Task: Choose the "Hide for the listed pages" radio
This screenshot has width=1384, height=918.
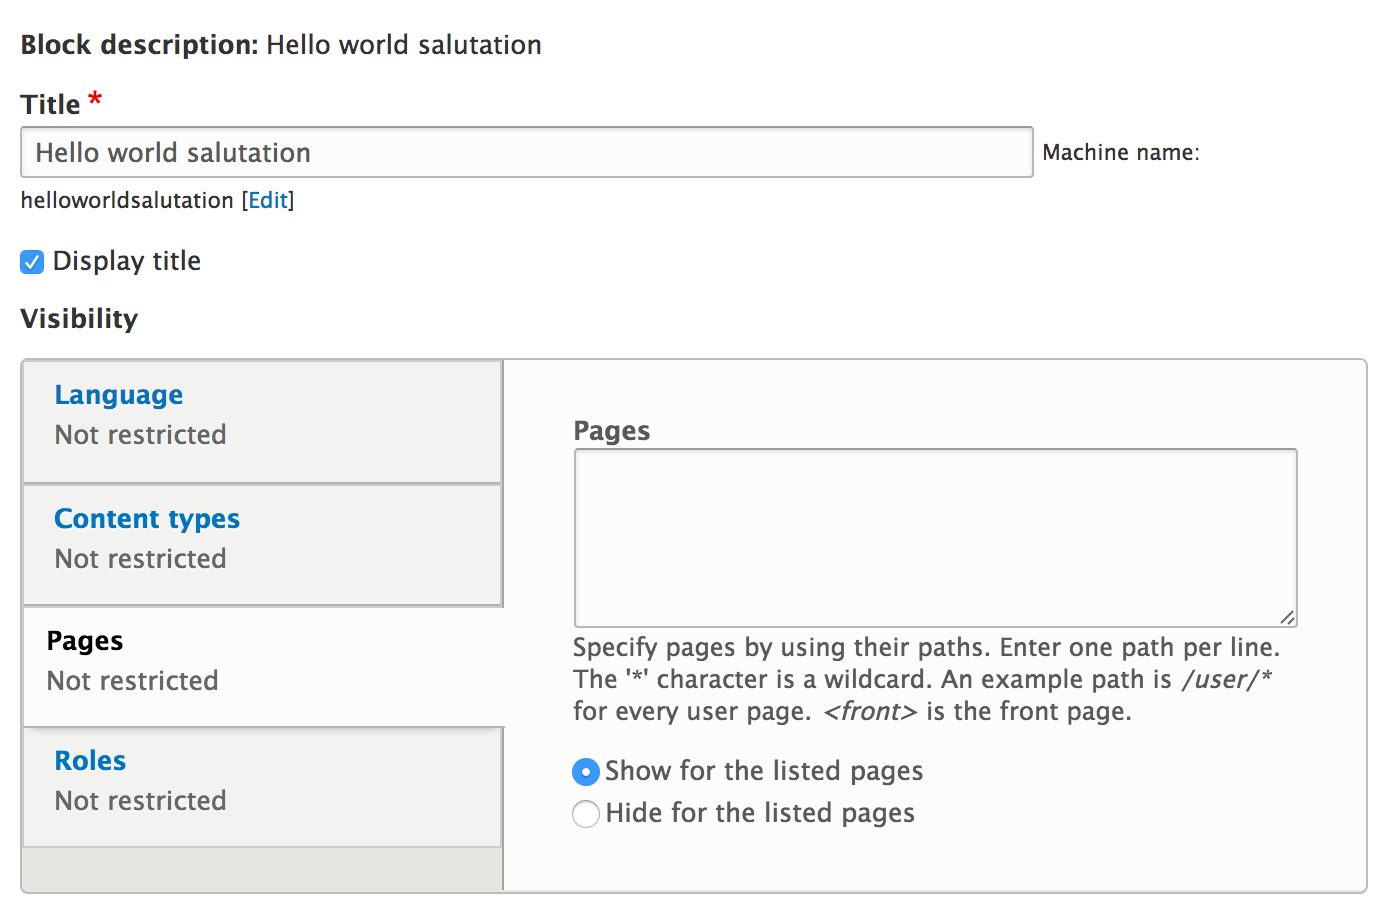Action: click(x=586, y=814)
